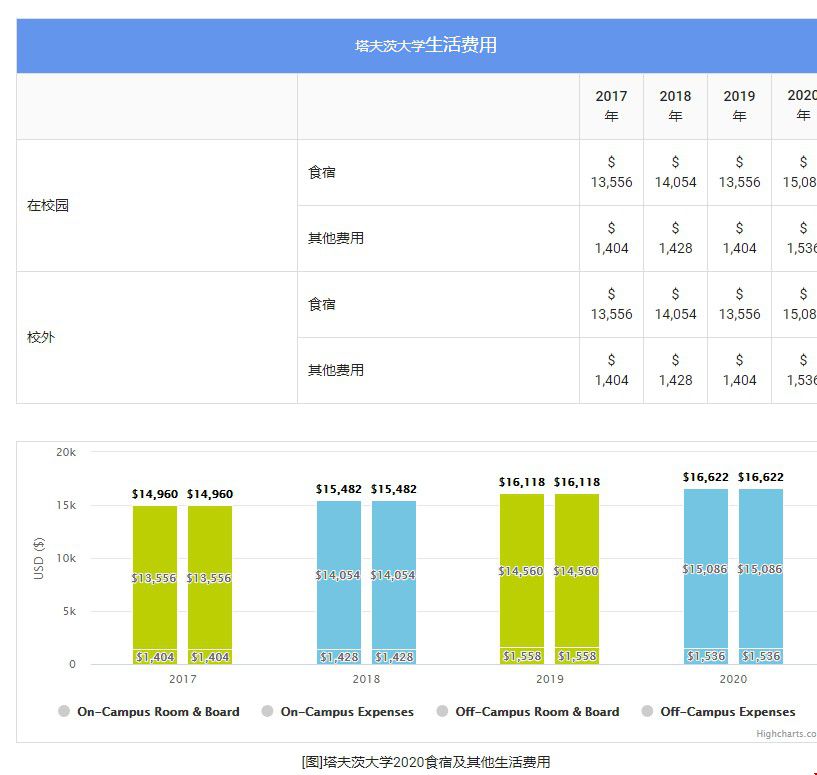Viewport: 817px width, 775px height.
Task: Select 校外 食宿 value for 2018
Action: coord(675,304)
